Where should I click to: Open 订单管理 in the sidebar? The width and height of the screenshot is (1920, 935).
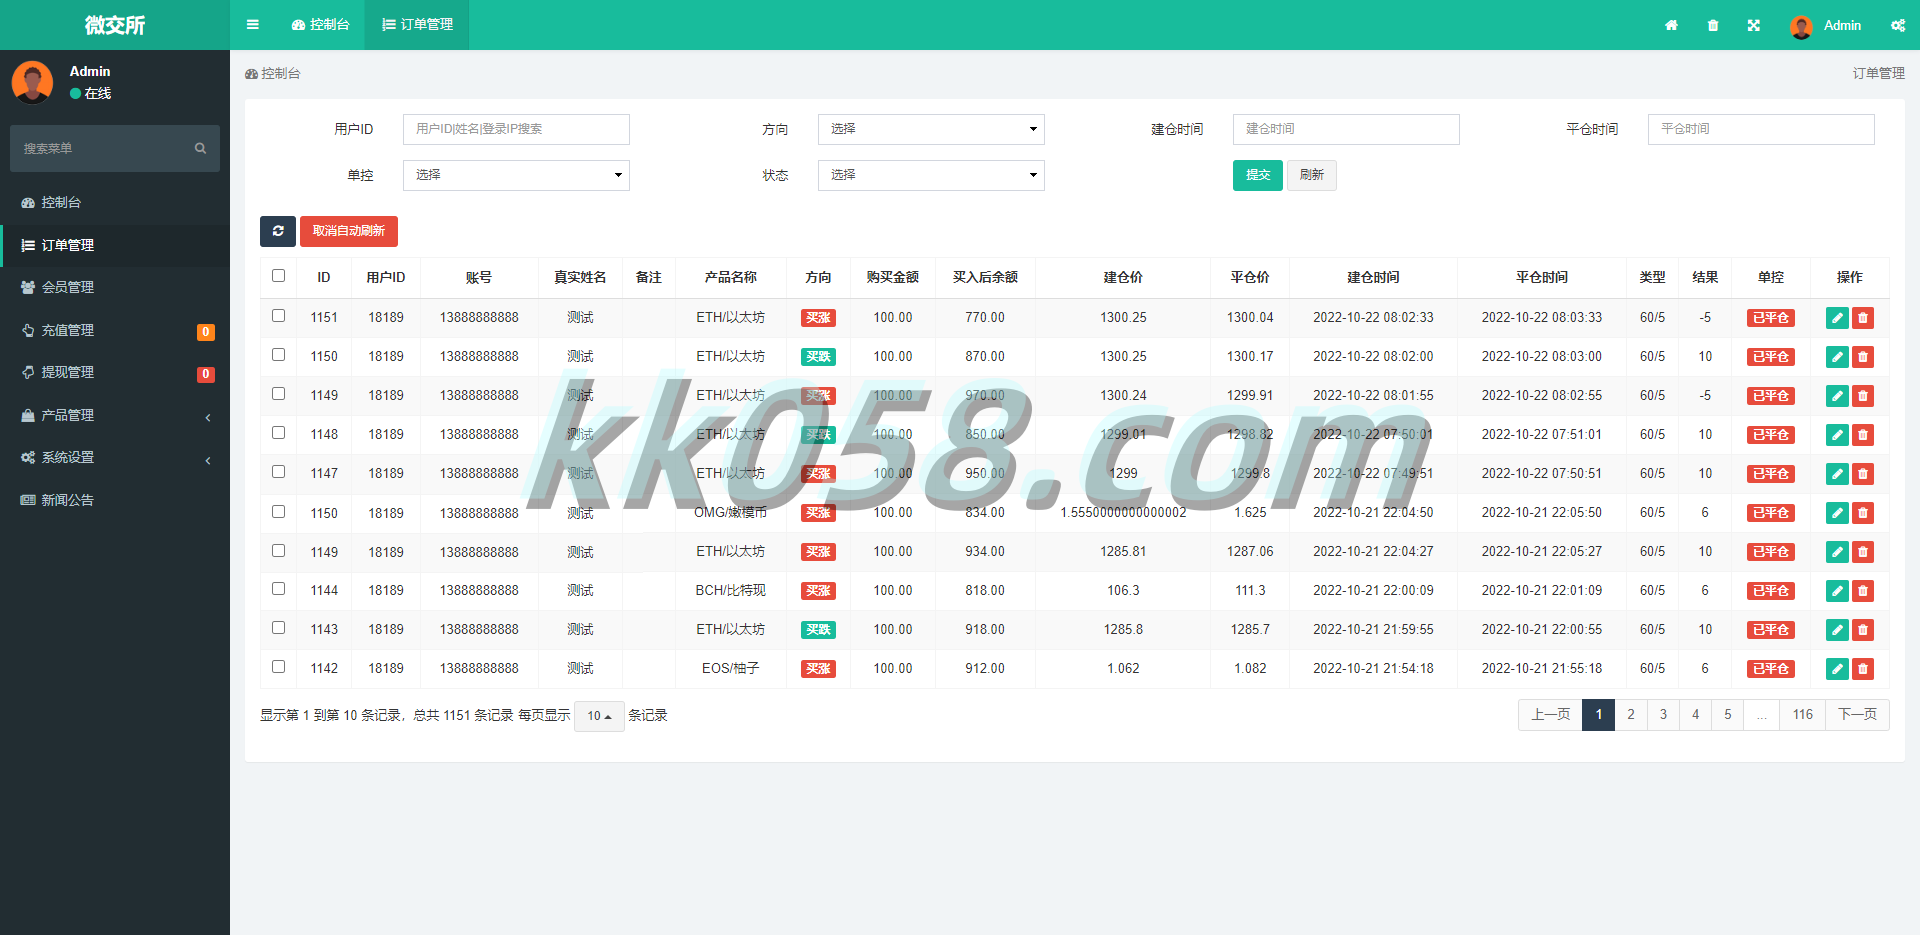tap(115, 245)
